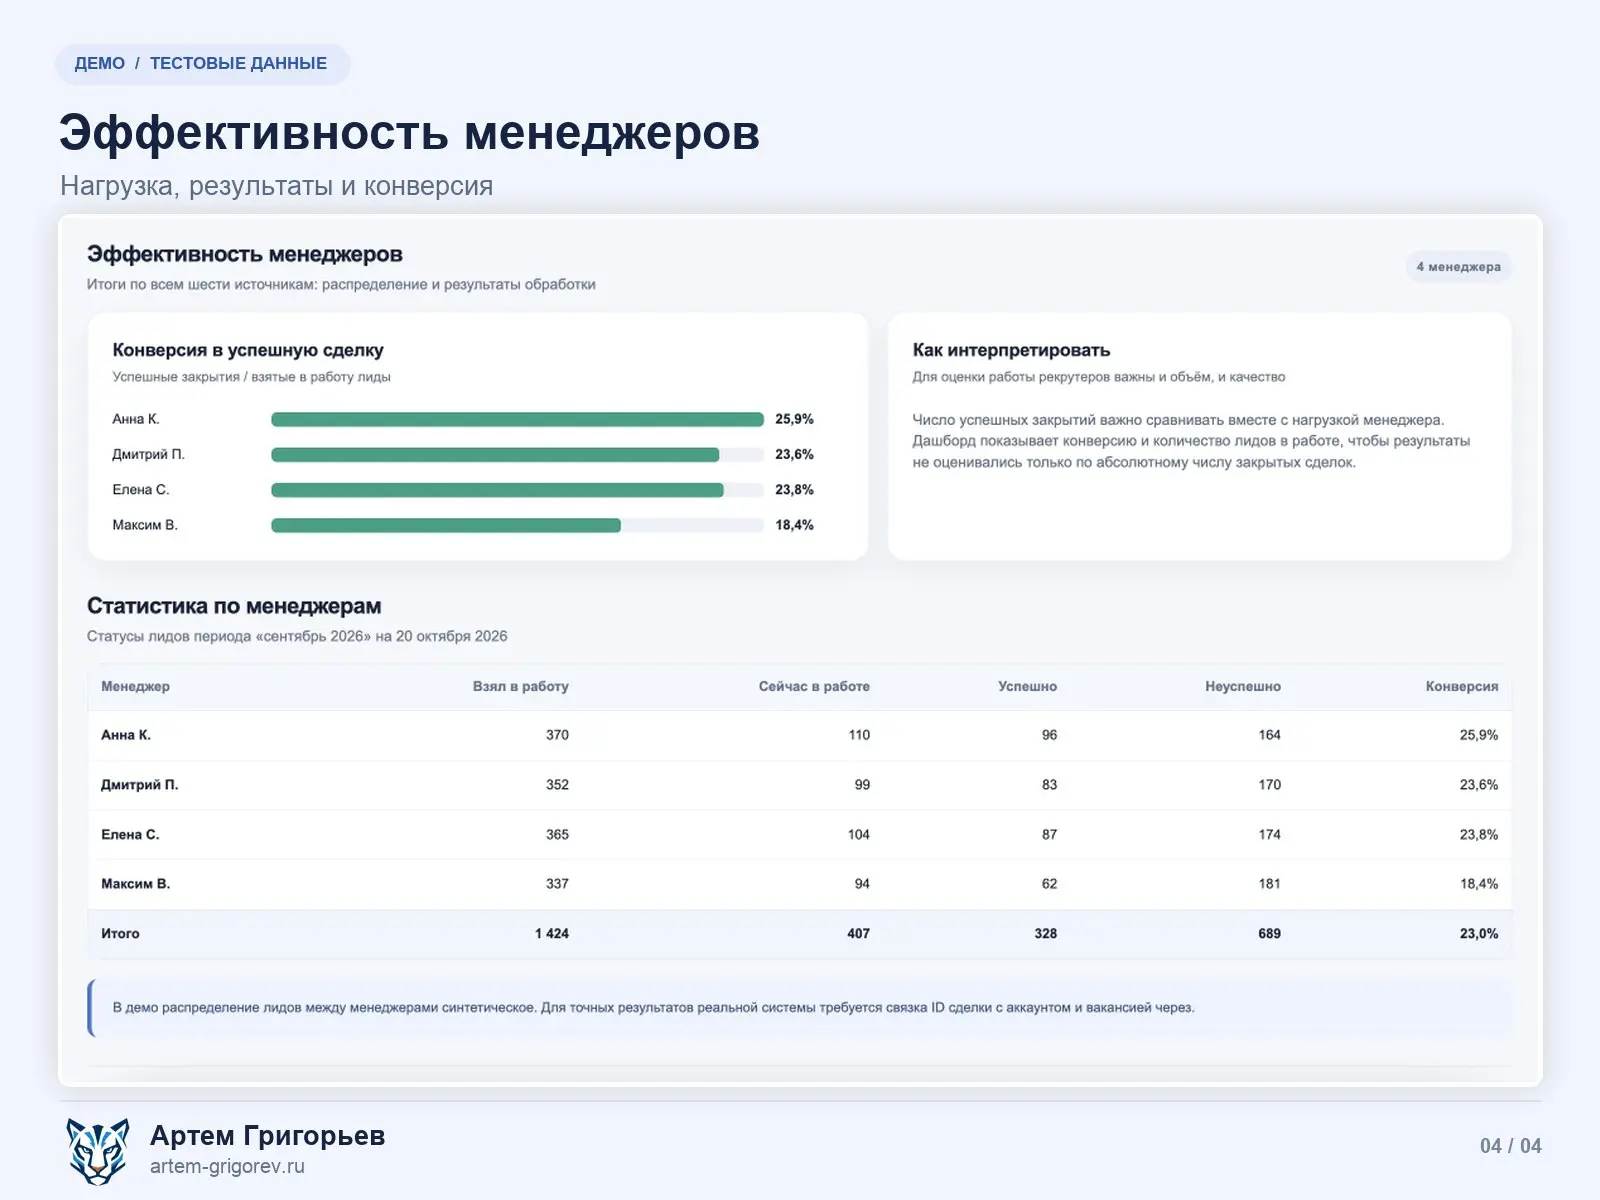Viewport: 1600px width, 1200px height.
Task: Click the 'Взял в работу' column header
Action: (520, 686)
